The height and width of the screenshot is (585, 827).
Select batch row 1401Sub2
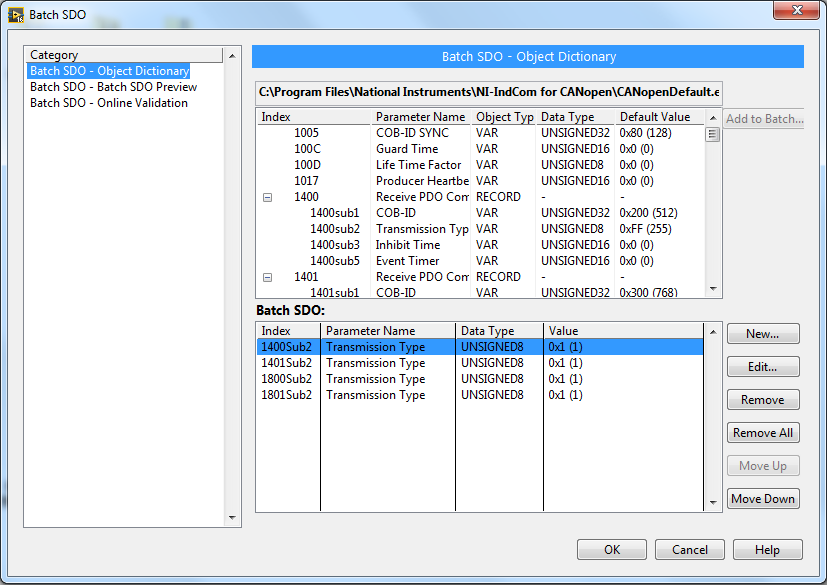tap(480, 363)
